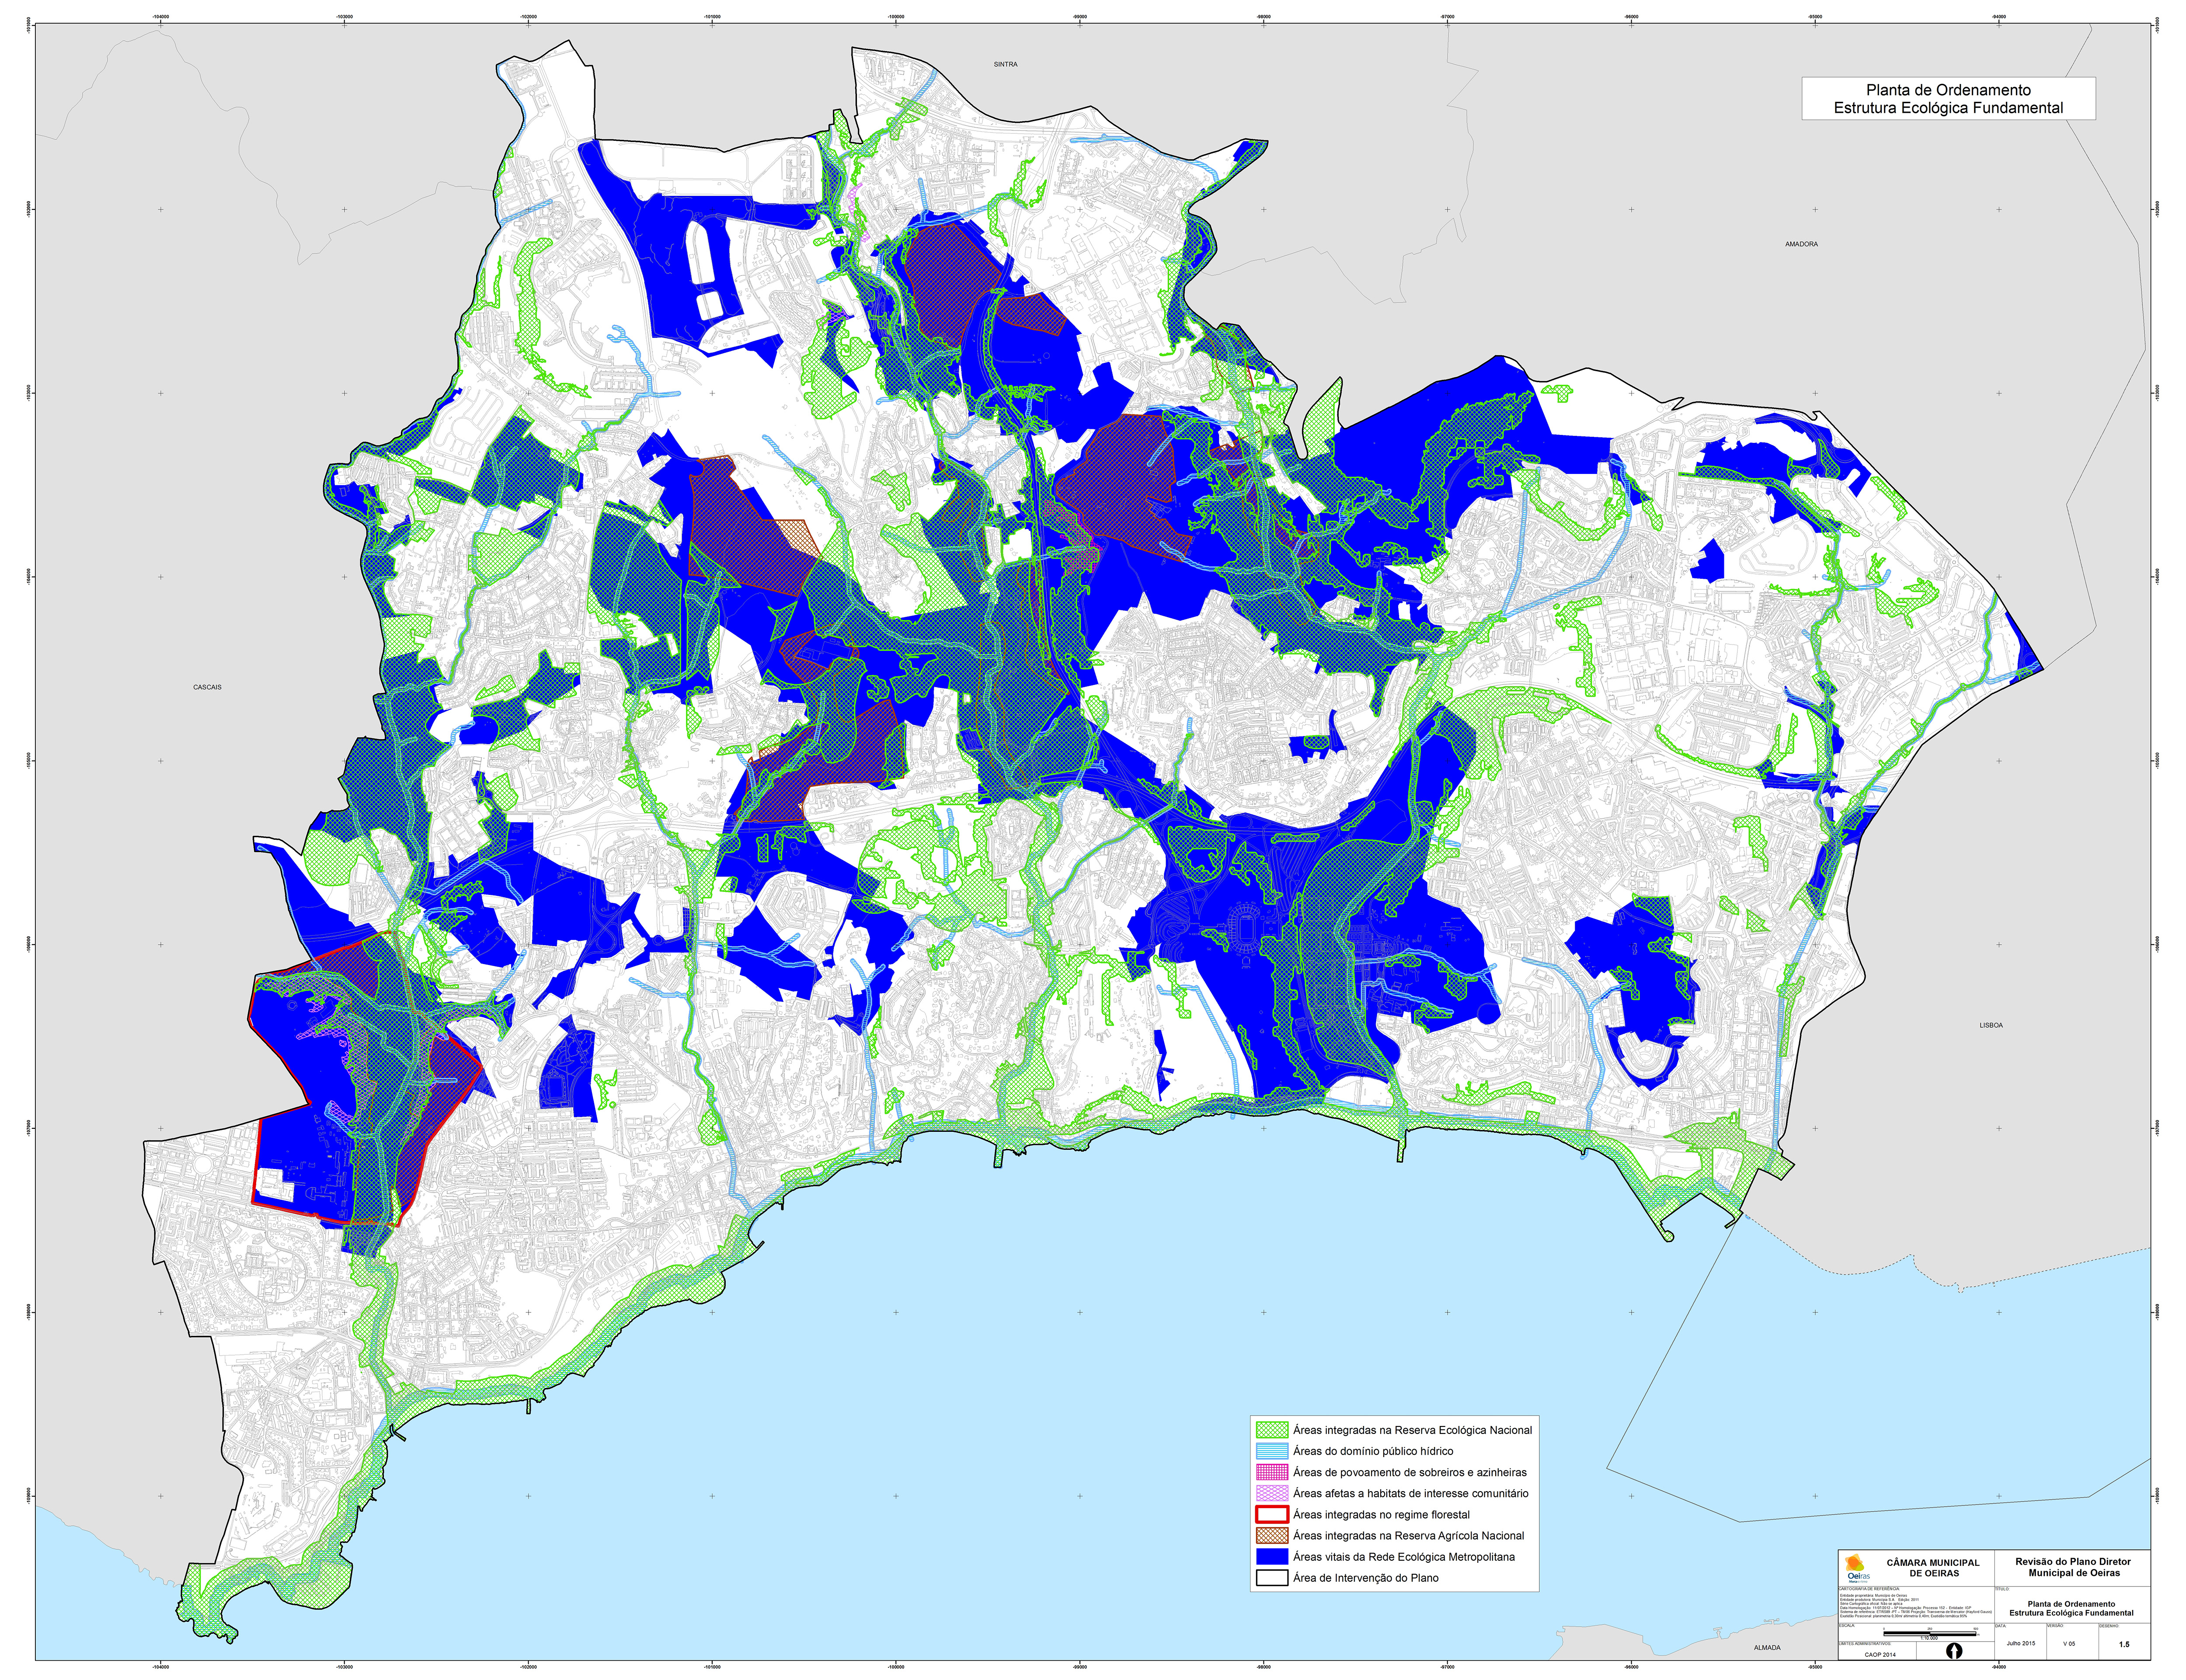This screenshot has width=2186, height=1680.
Task: Click 'Entidade proprietária: Município de Oeiras' line
Action: point(1874,1595)
